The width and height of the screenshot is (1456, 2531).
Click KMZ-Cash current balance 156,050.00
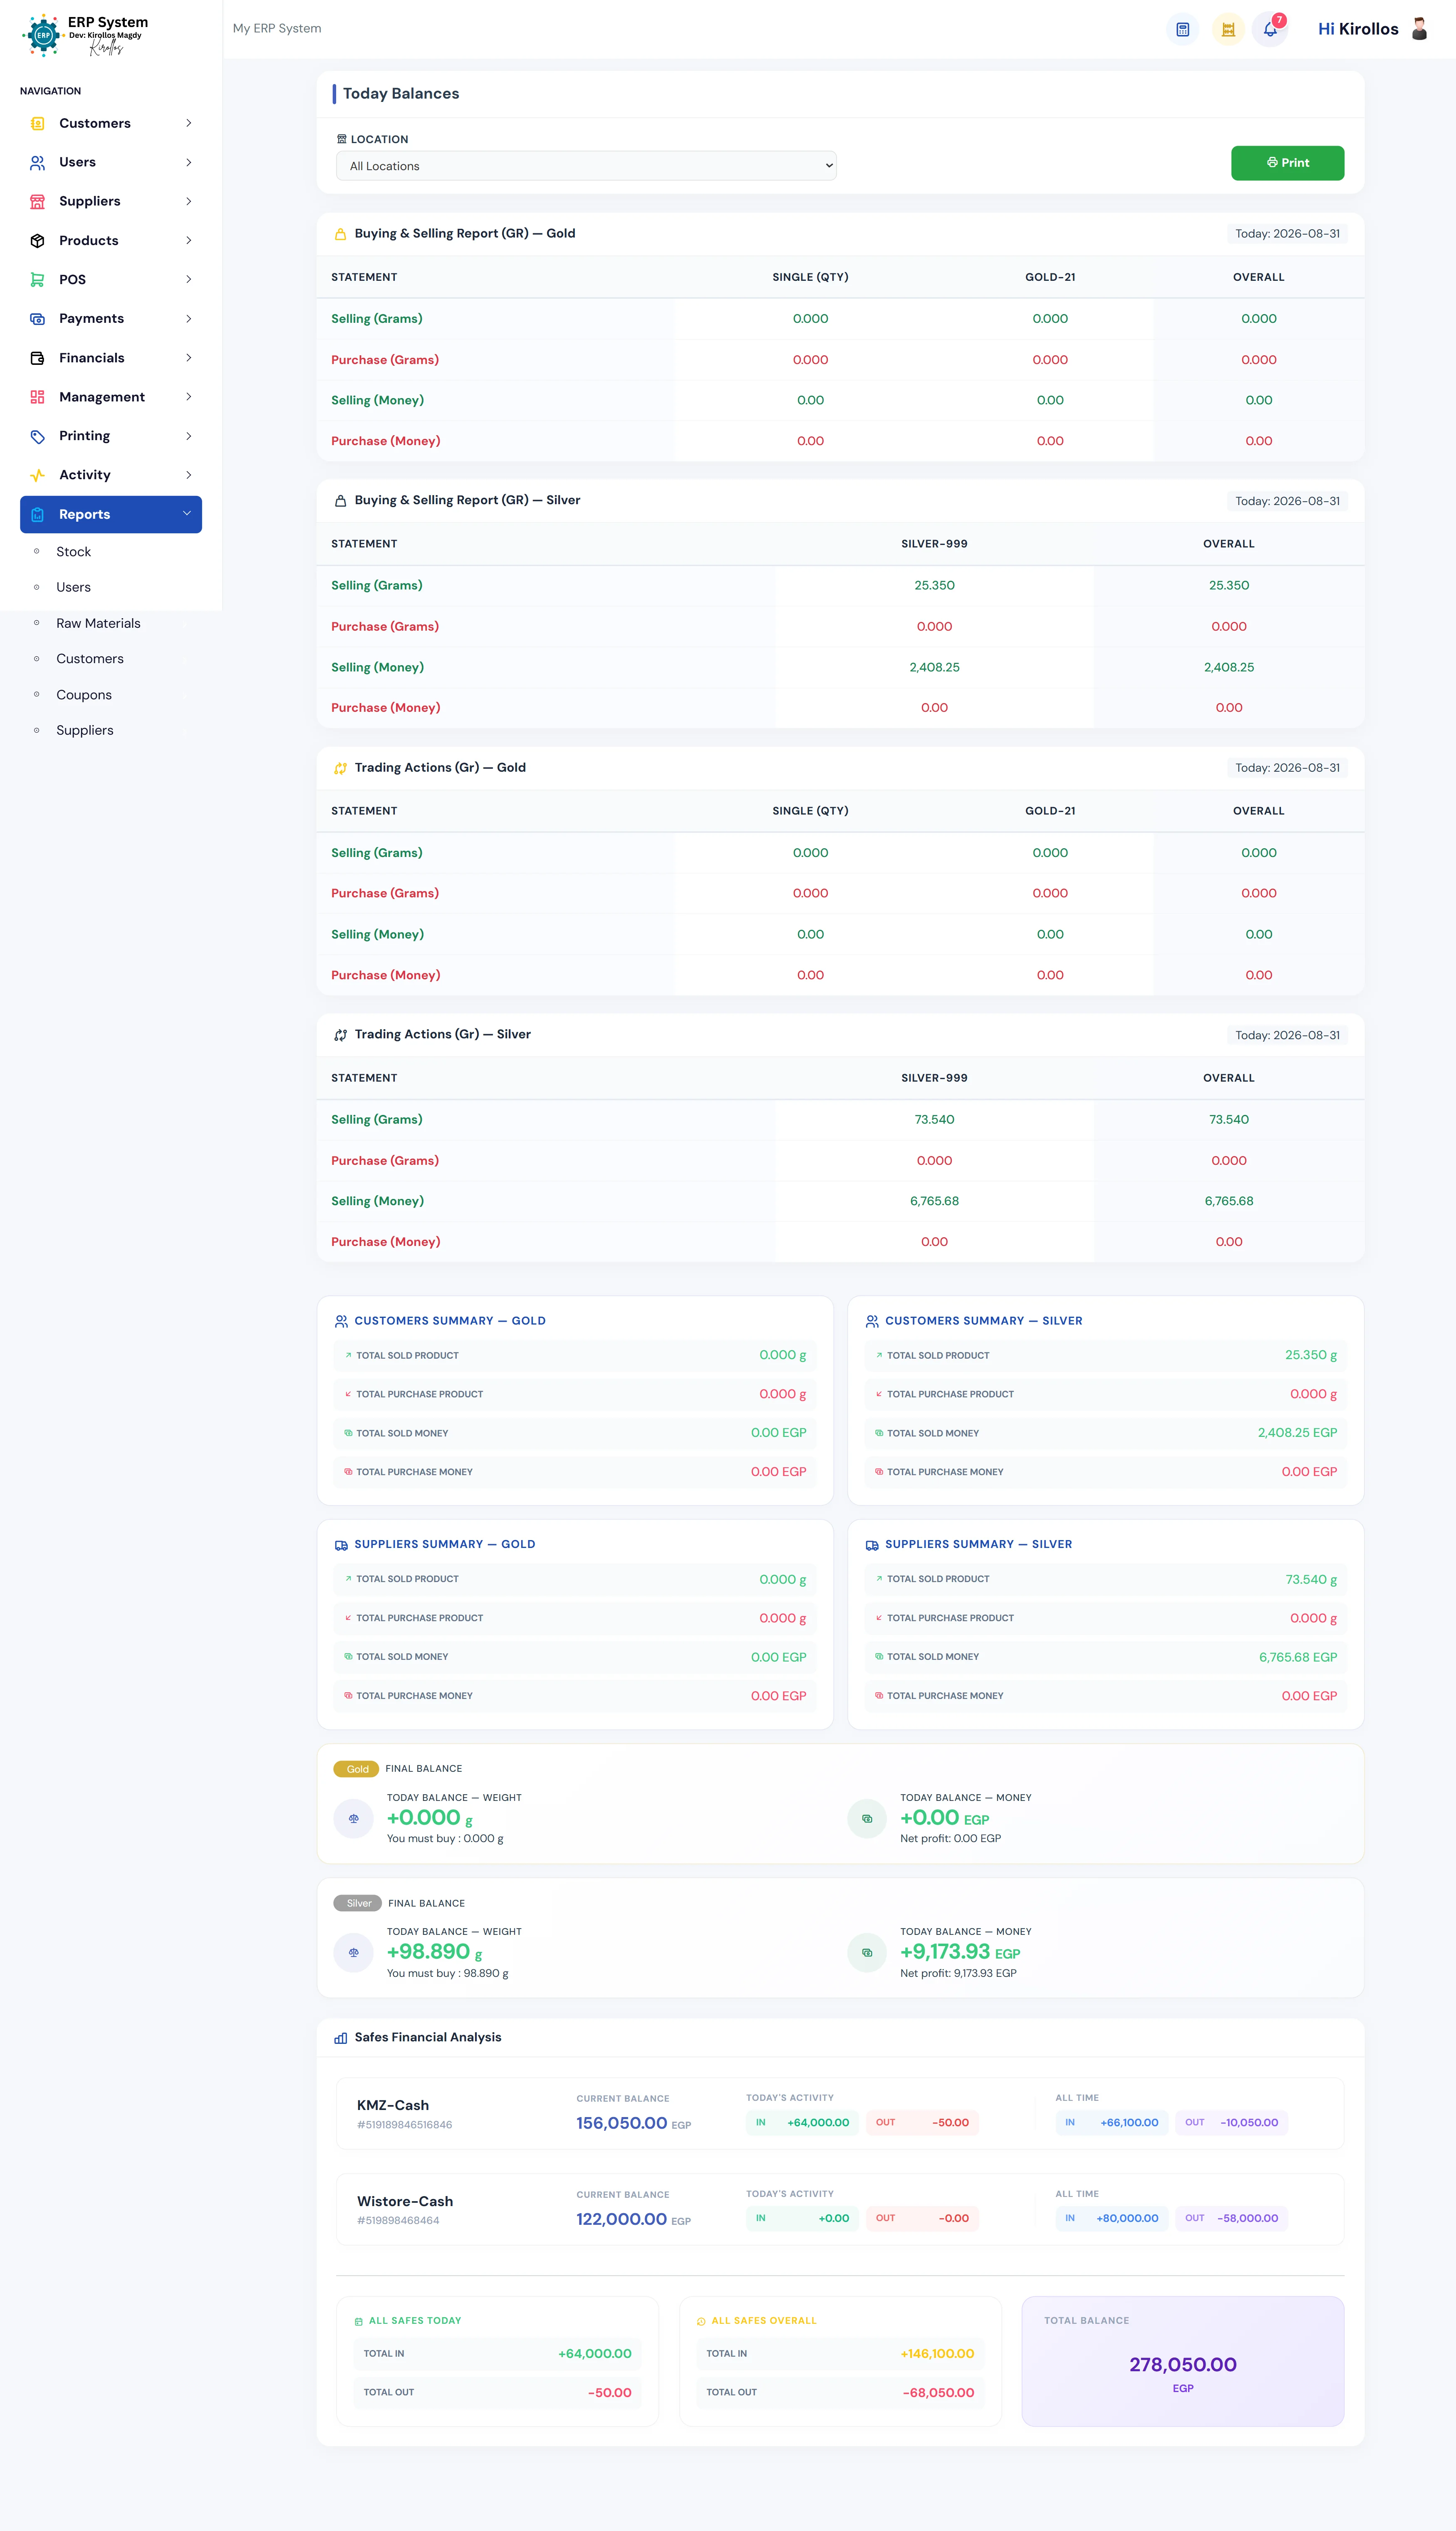point(621,2123)
